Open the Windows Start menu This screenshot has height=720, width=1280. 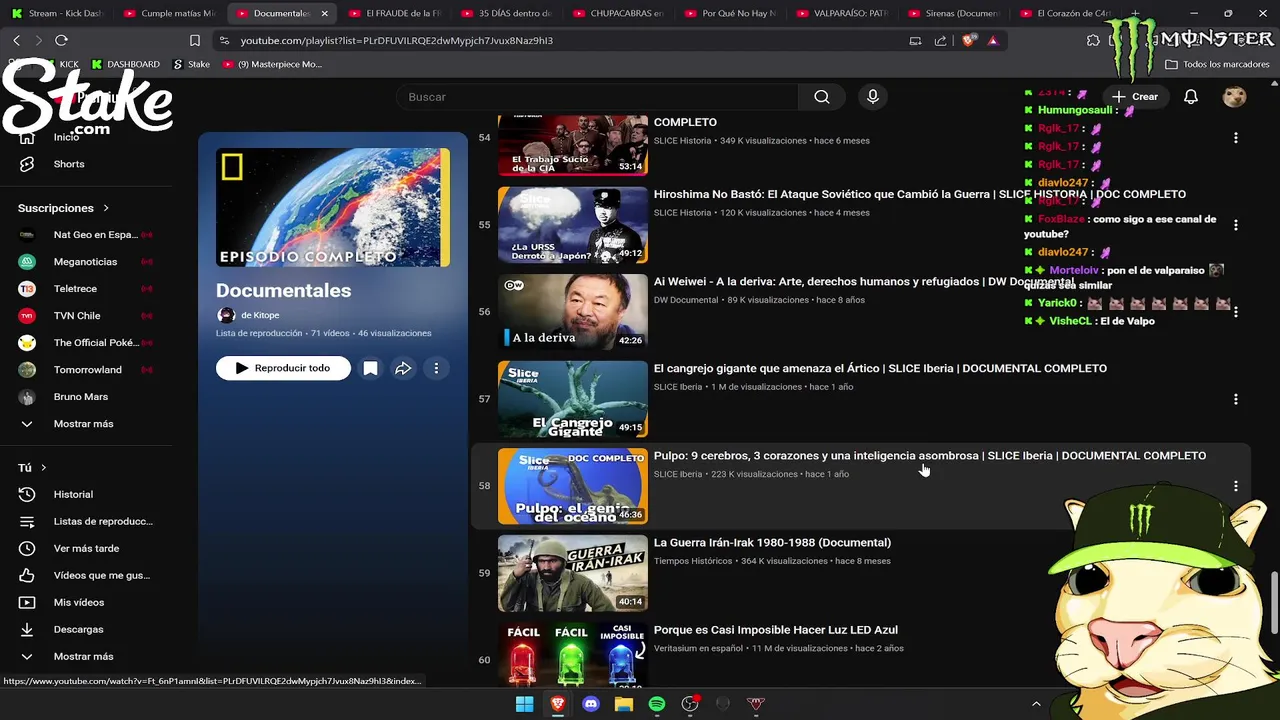point(524,704)
